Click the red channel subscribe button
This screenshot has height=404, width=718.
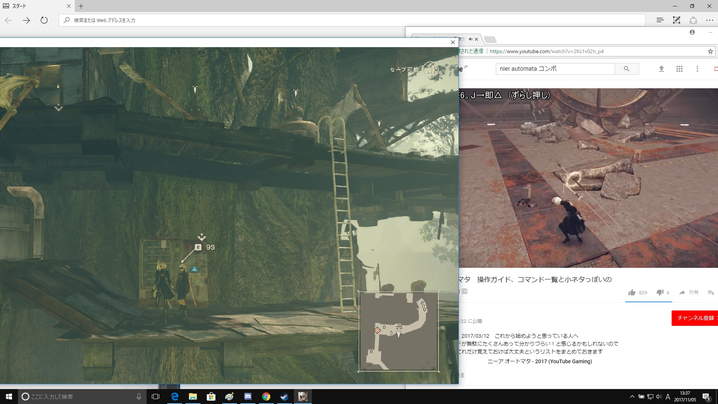point(695,318)
